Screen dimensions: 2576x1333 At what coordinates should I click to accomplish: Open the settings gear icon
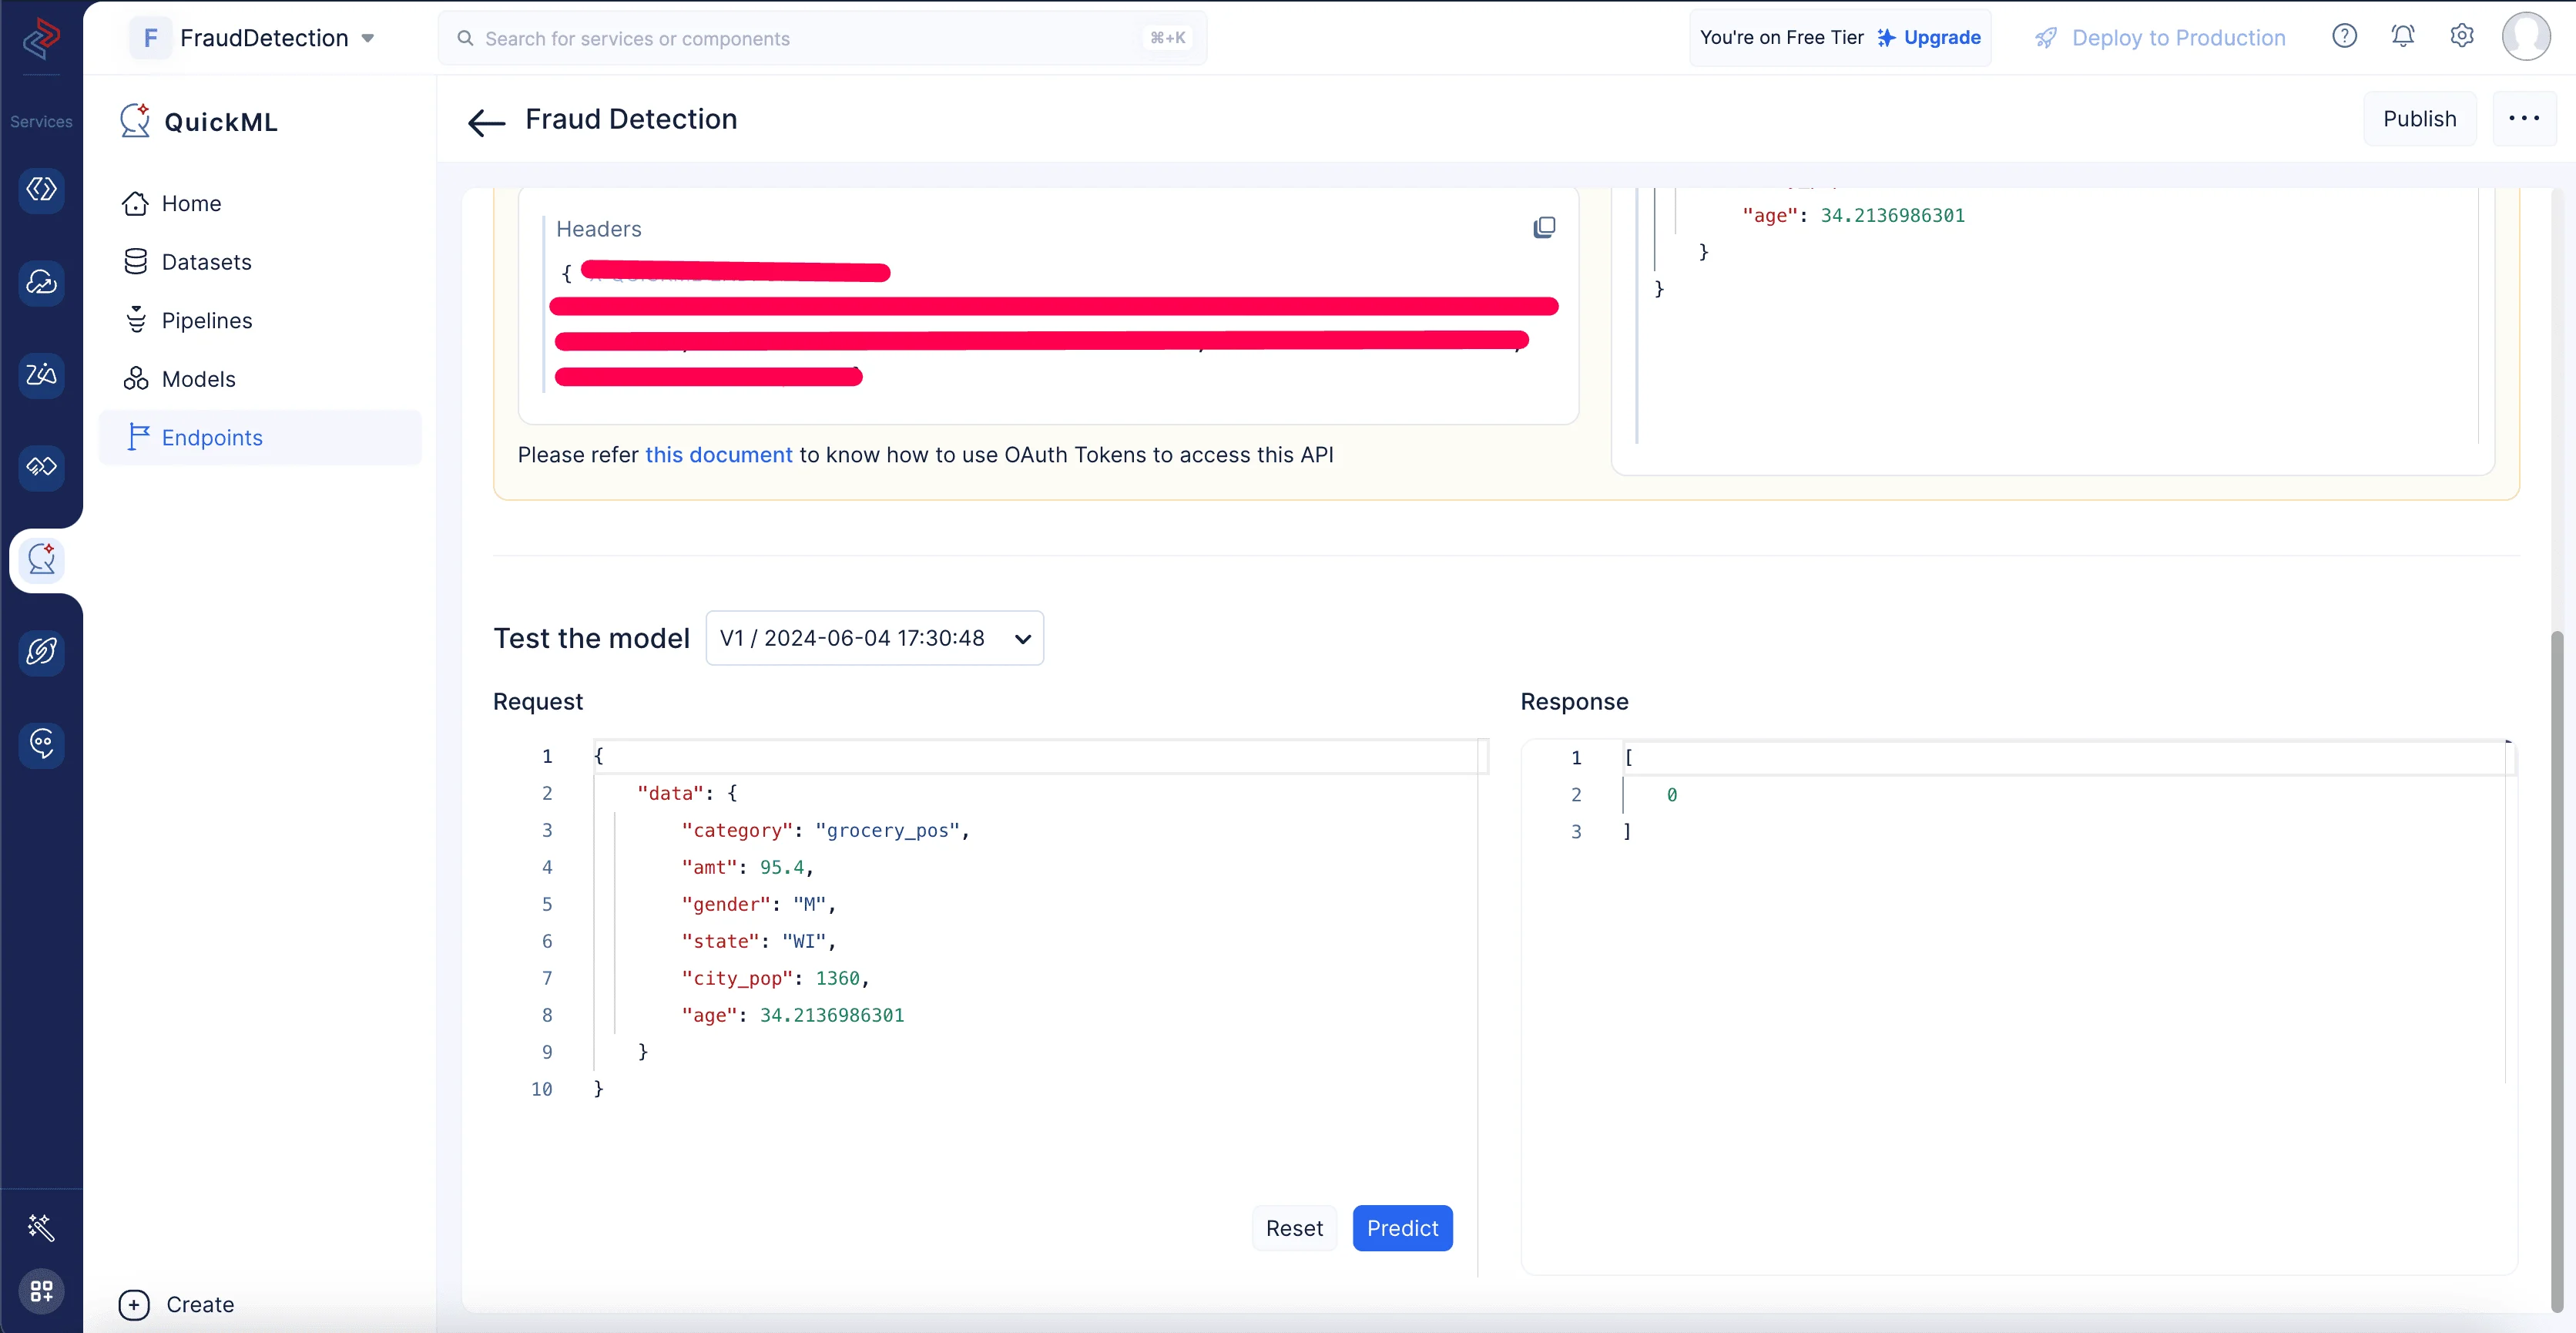point(2461,37)
